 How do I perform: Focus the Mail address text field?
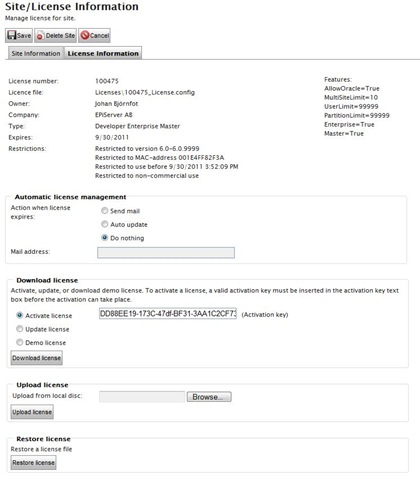pos(166,252)
